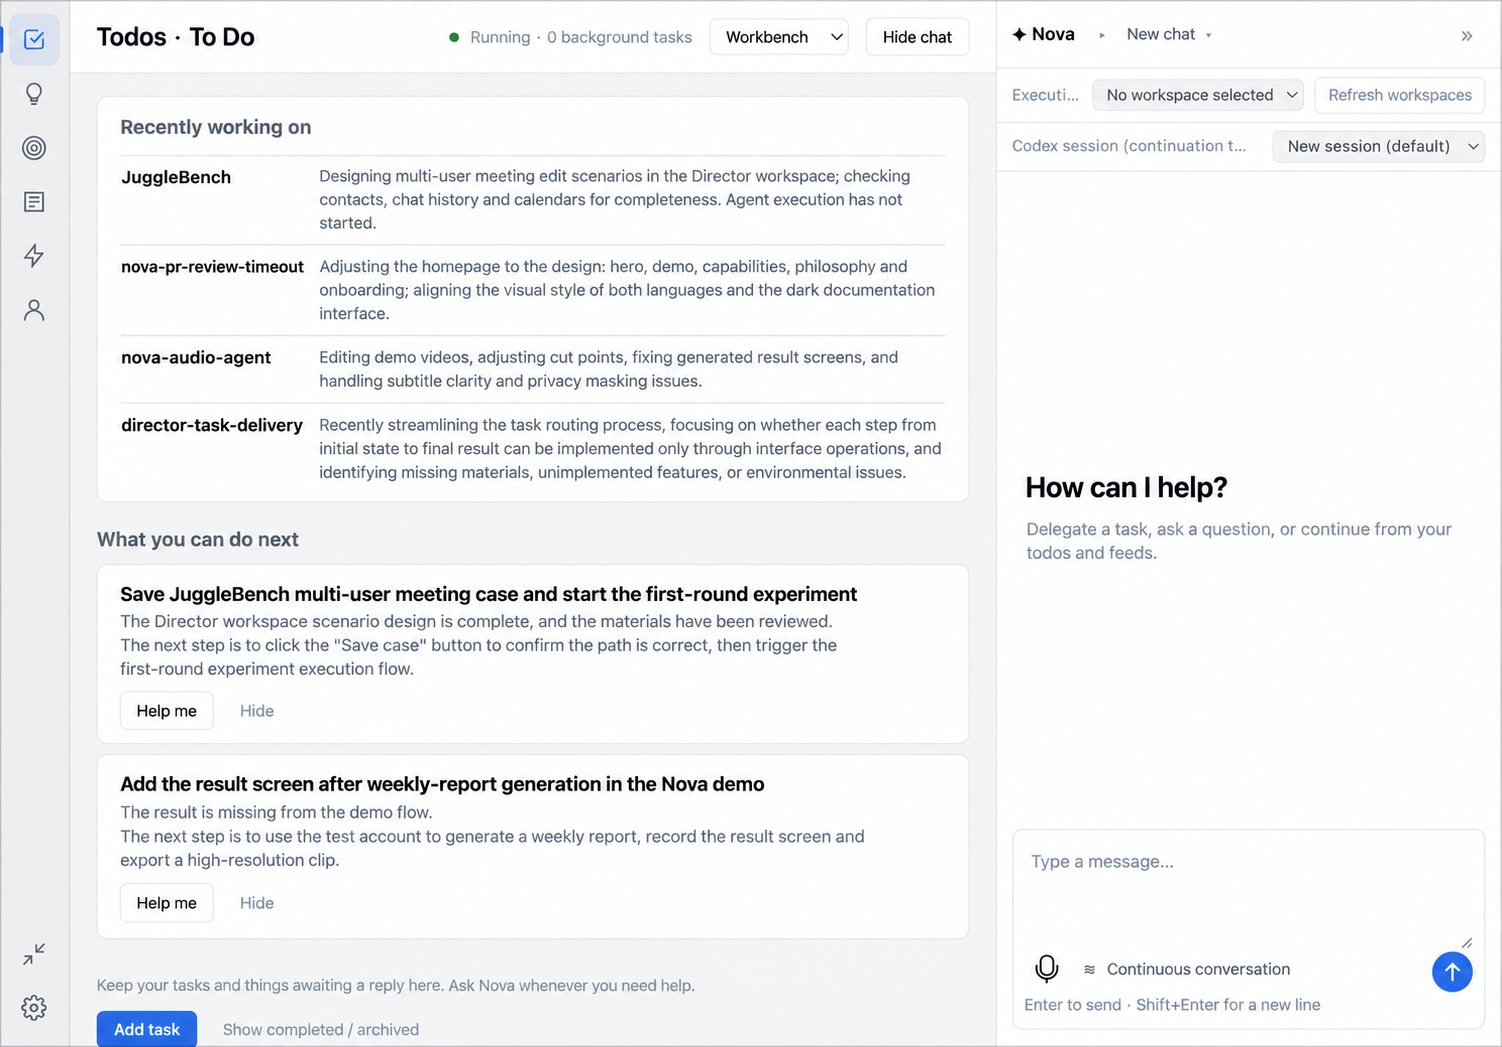
Task: Open the No workspace selected dropdown
Action: pos(1198,95)
